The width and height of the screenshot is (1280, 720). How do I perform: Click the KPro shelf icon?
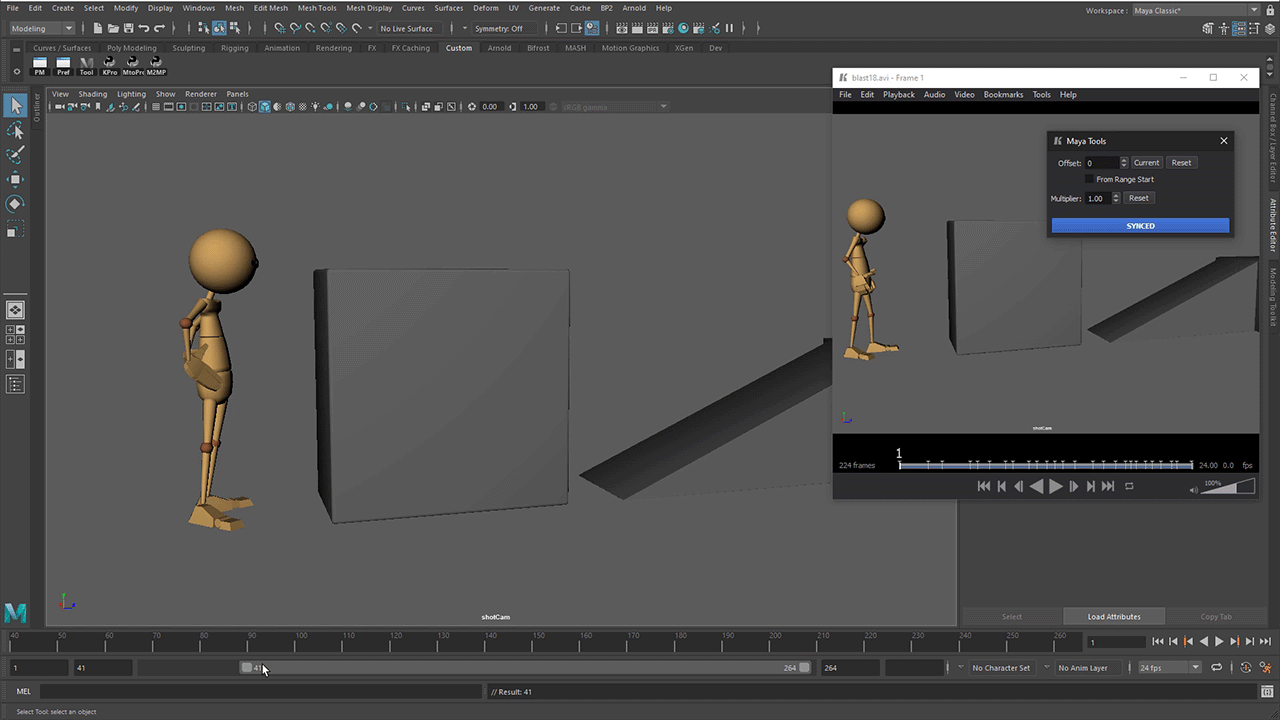click(x=110, y=66)
